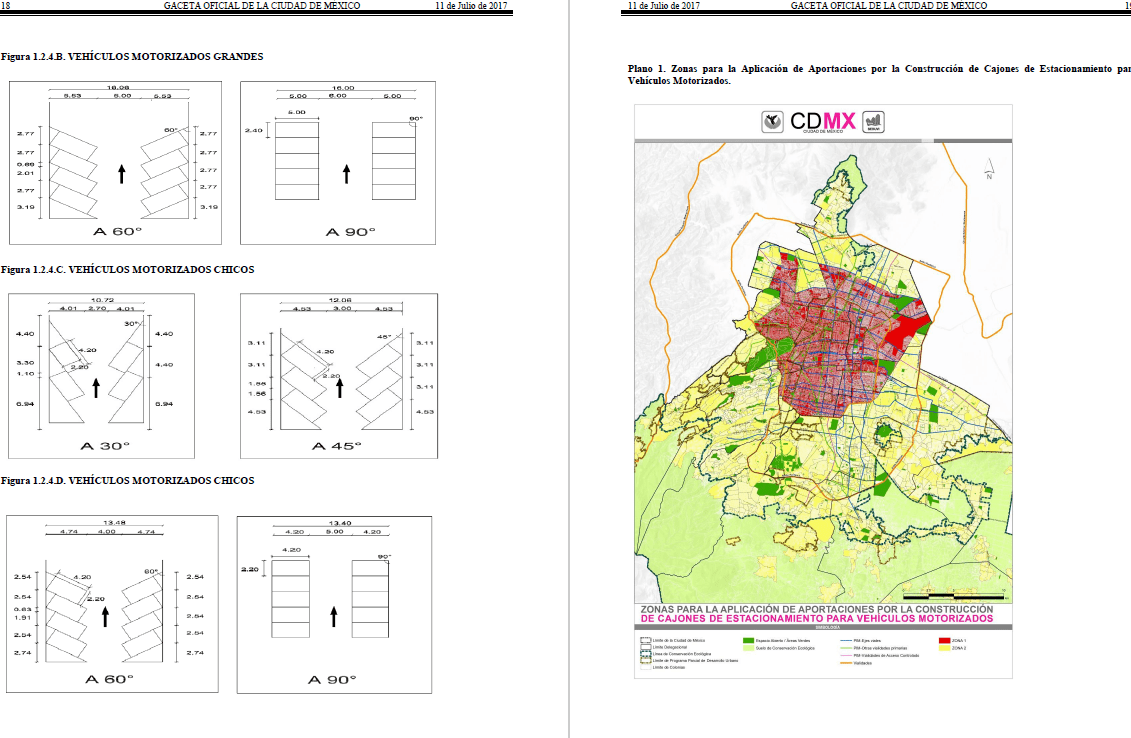The width and height of the screenshot is (1131, 738).
Task: Click the map scale bar
Action: (x=954, y=596)
